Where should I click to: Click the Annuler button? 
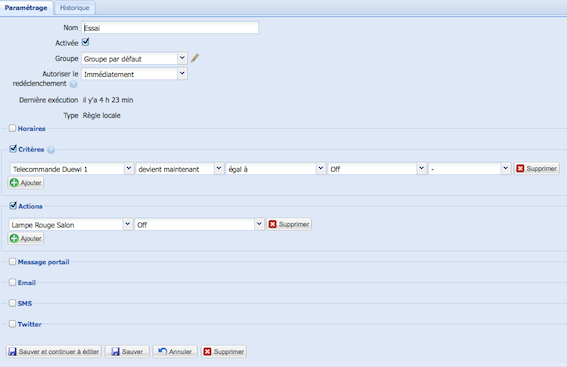175,351
